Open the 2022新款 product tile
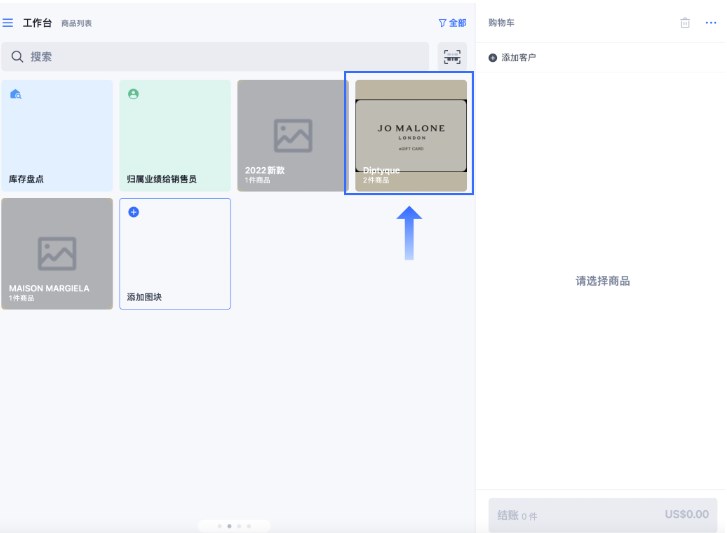This screenshot has height=533, width=727. (x=292, y=136)
